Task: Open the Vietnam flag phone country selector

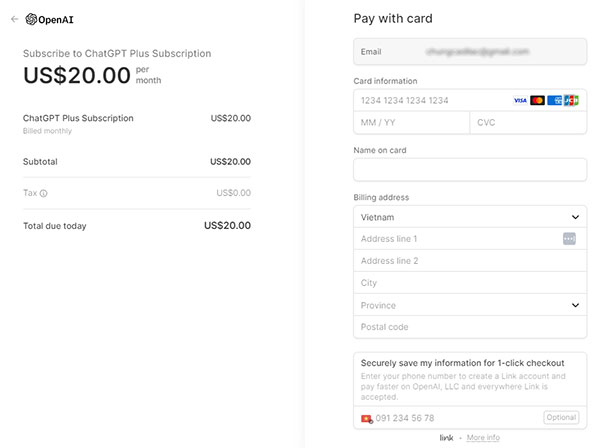Action: (x=367, y=419)
